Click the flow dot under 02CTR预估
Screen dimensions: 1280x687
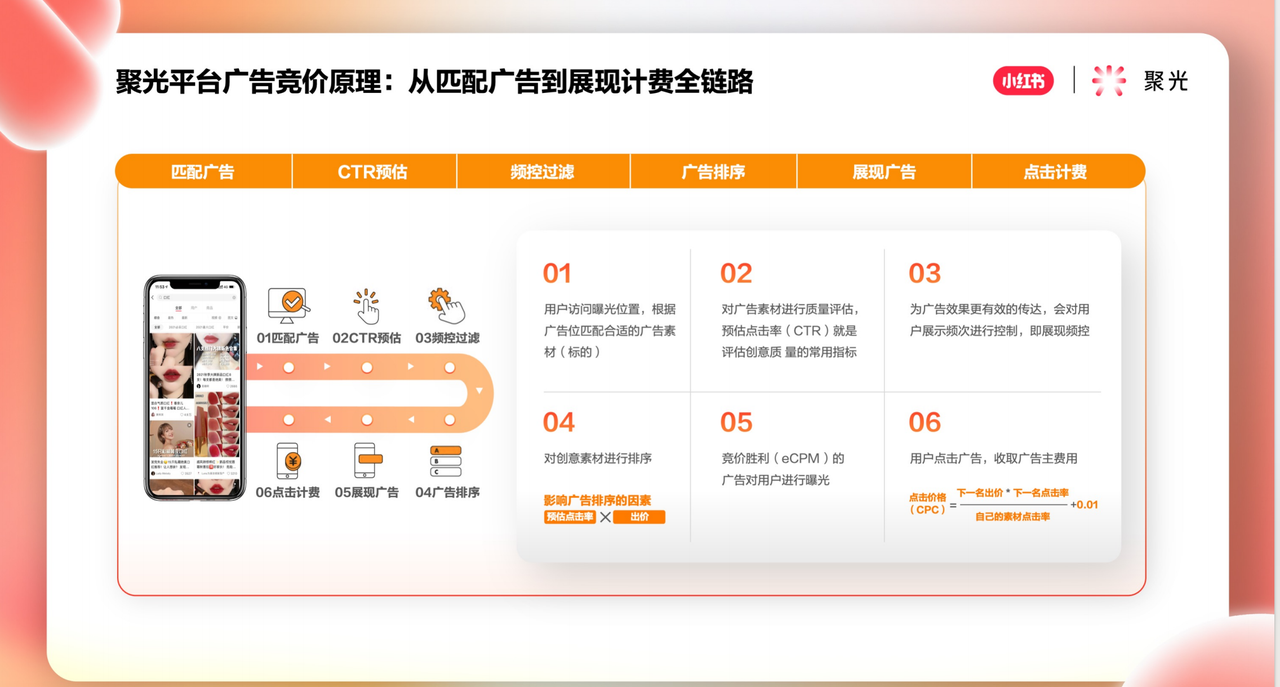tap(367, 368)
